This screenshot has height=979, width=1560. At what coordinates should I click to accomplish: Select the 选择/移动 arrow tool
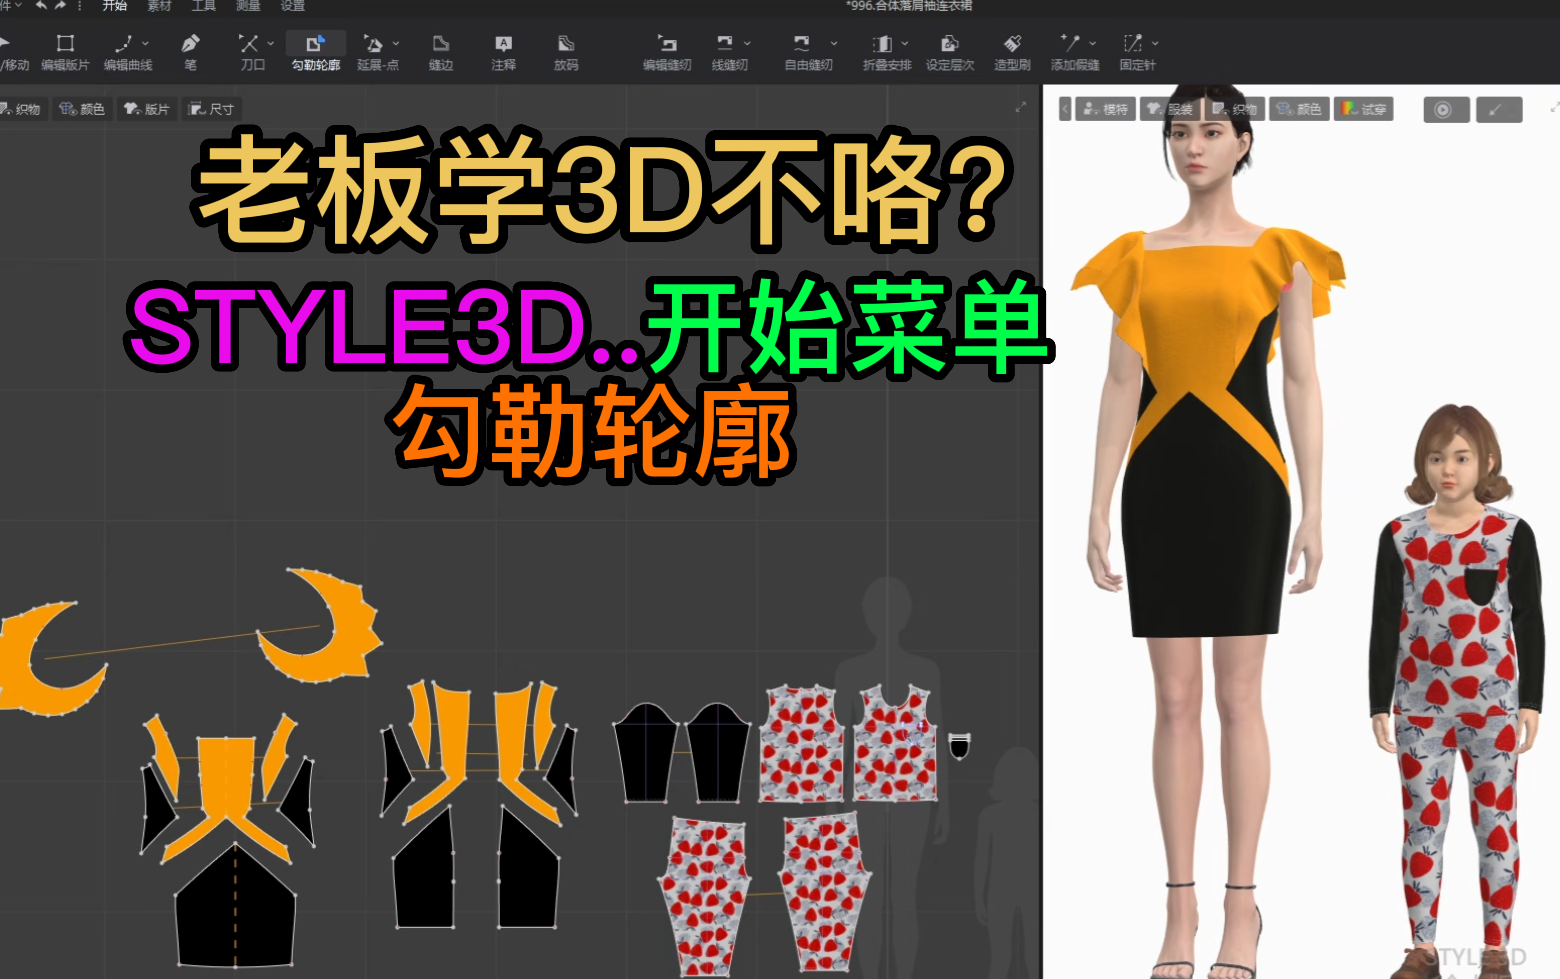[x=12, y=52]
